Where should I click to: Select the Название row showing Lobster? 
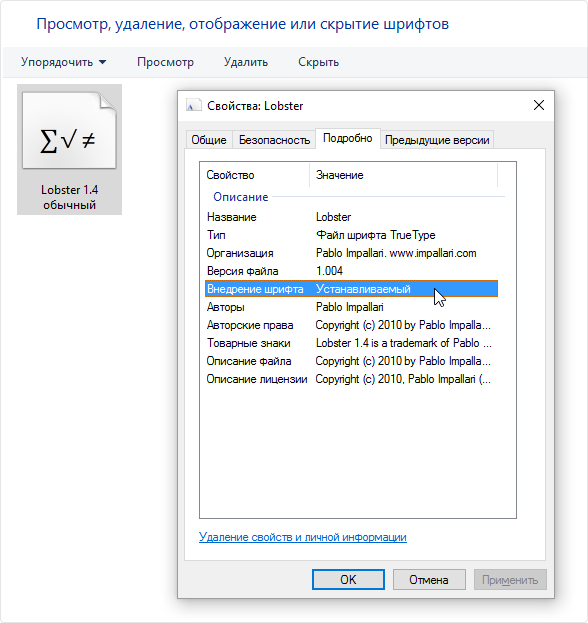coord(351,217)
